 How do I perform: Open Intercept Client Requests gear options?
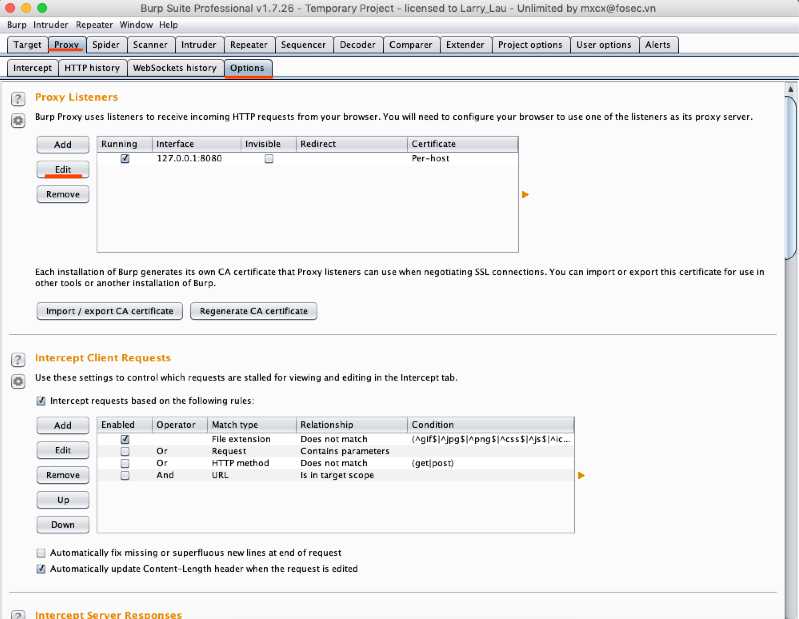[18, 381]
